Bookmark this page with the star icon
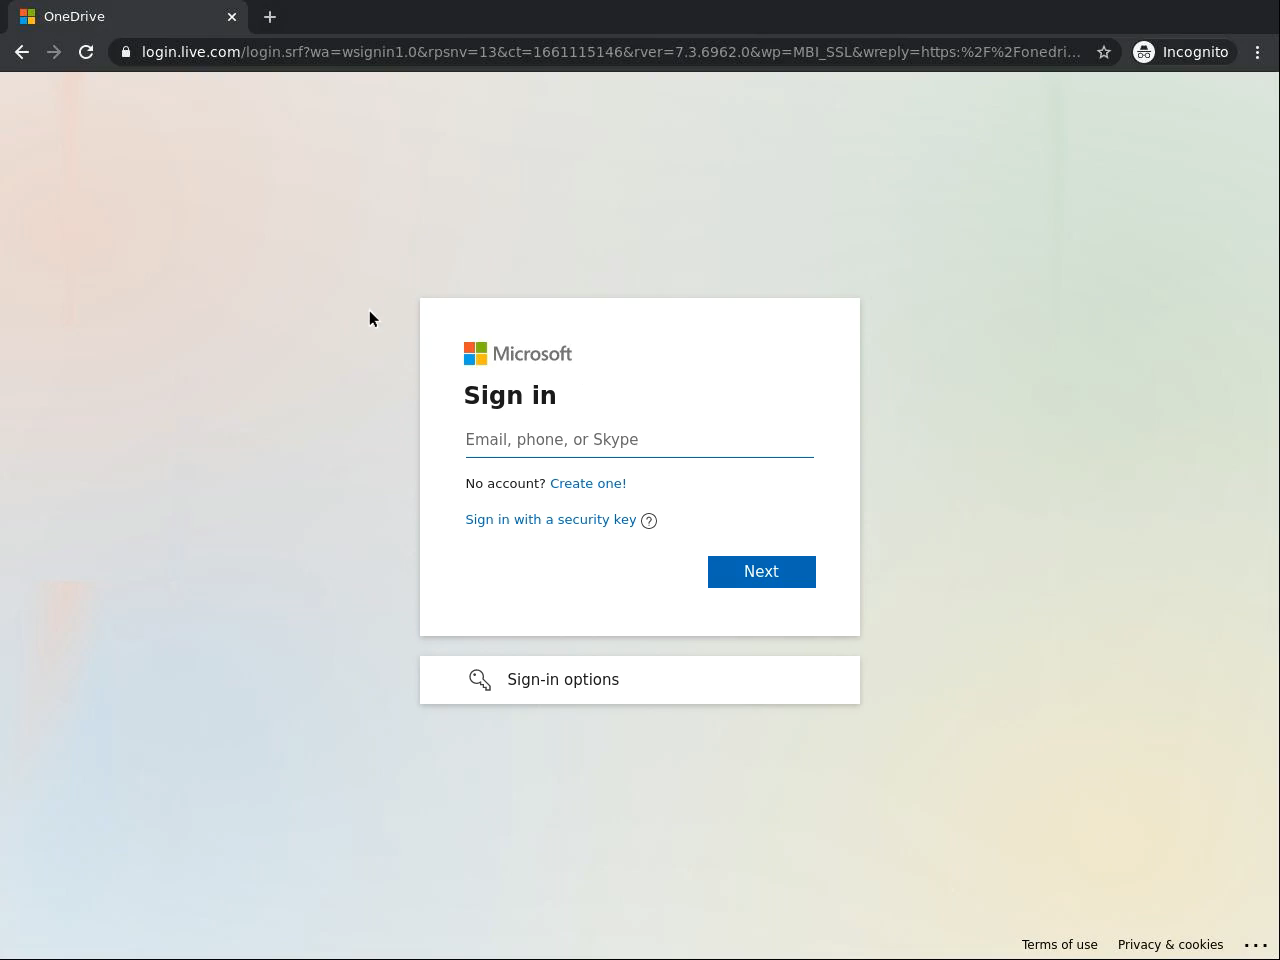Screen dimensions: 1280x960 click(x=1104, y=52)
